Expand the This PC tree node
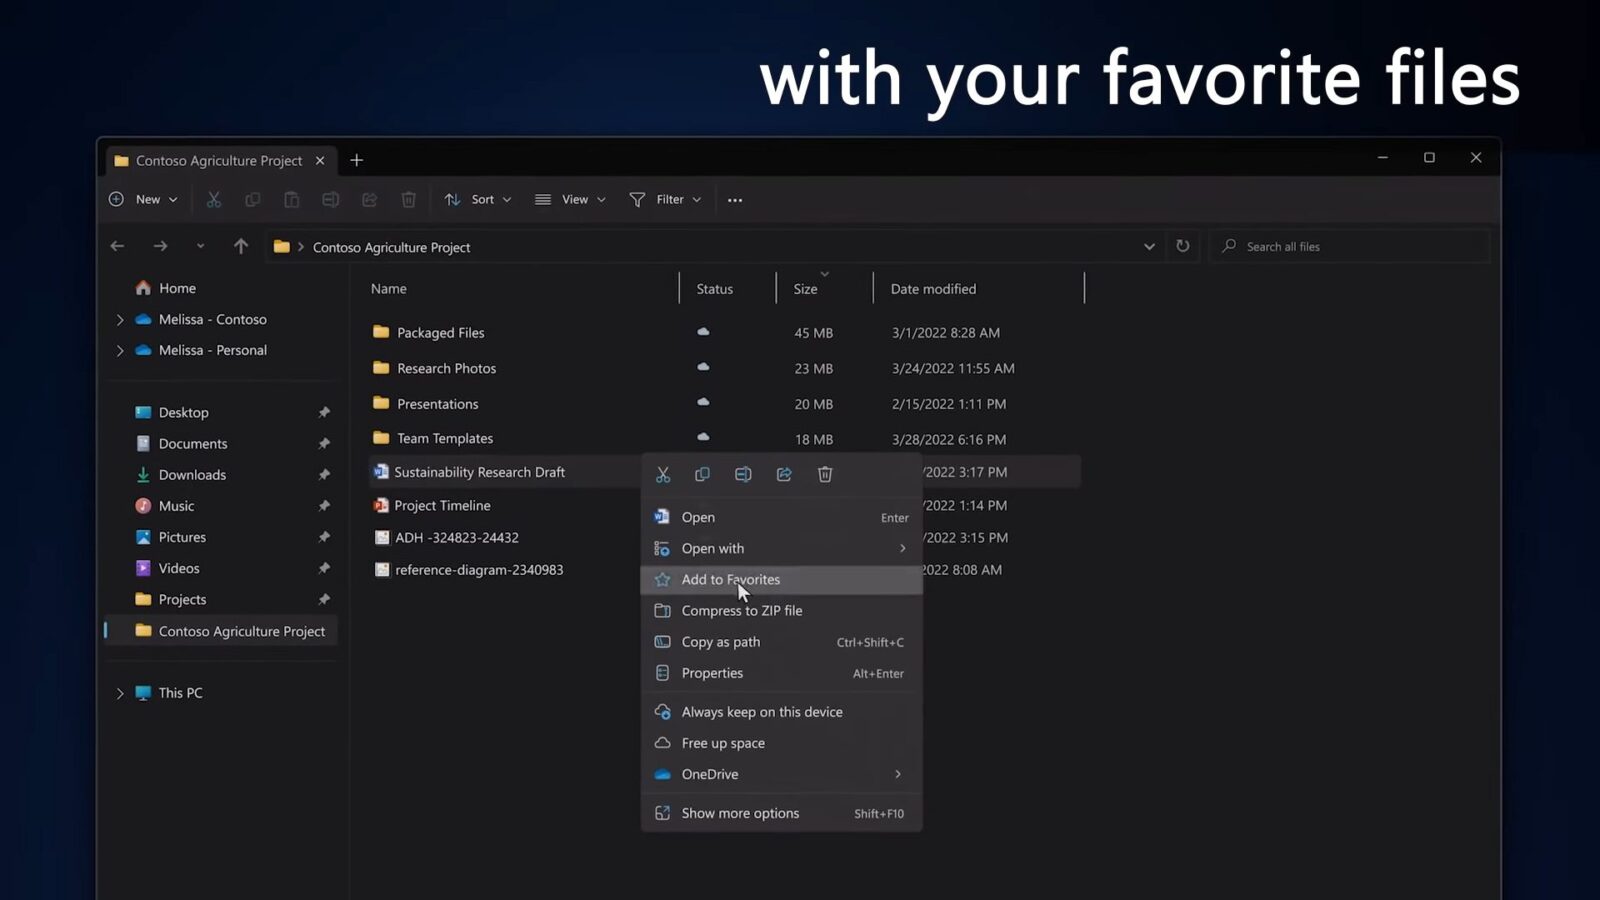 pos(120,693)
